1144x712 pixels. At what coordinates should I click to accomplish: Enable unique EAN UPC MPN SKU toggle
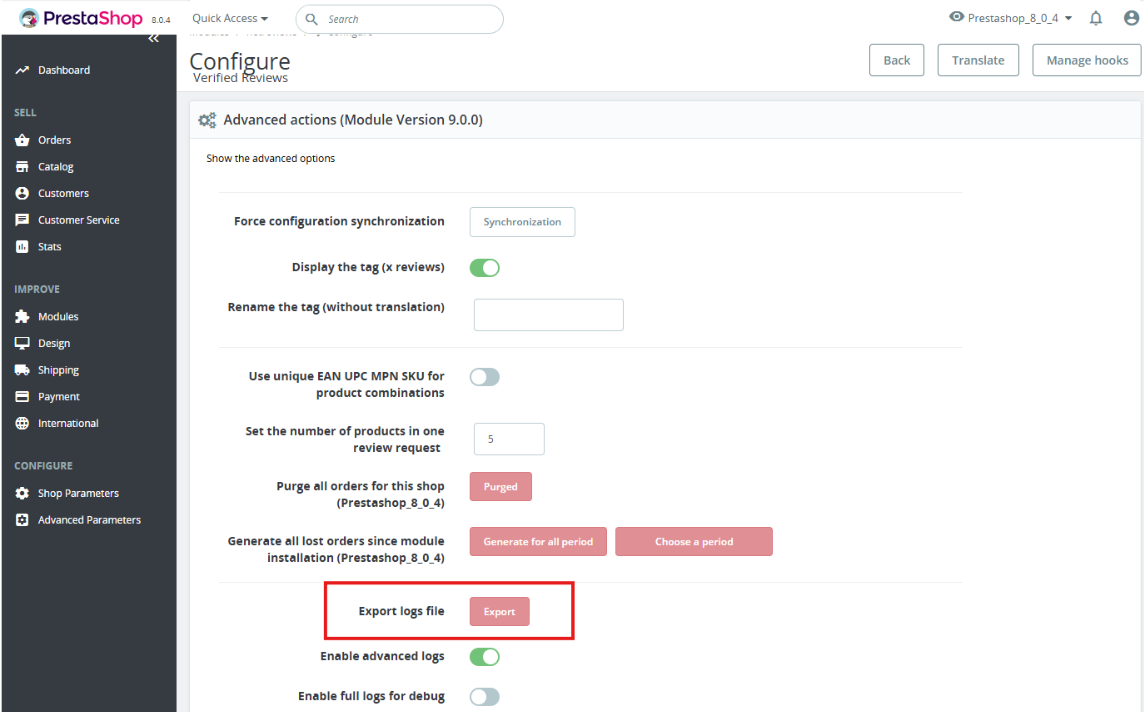(x=484, y=377)
